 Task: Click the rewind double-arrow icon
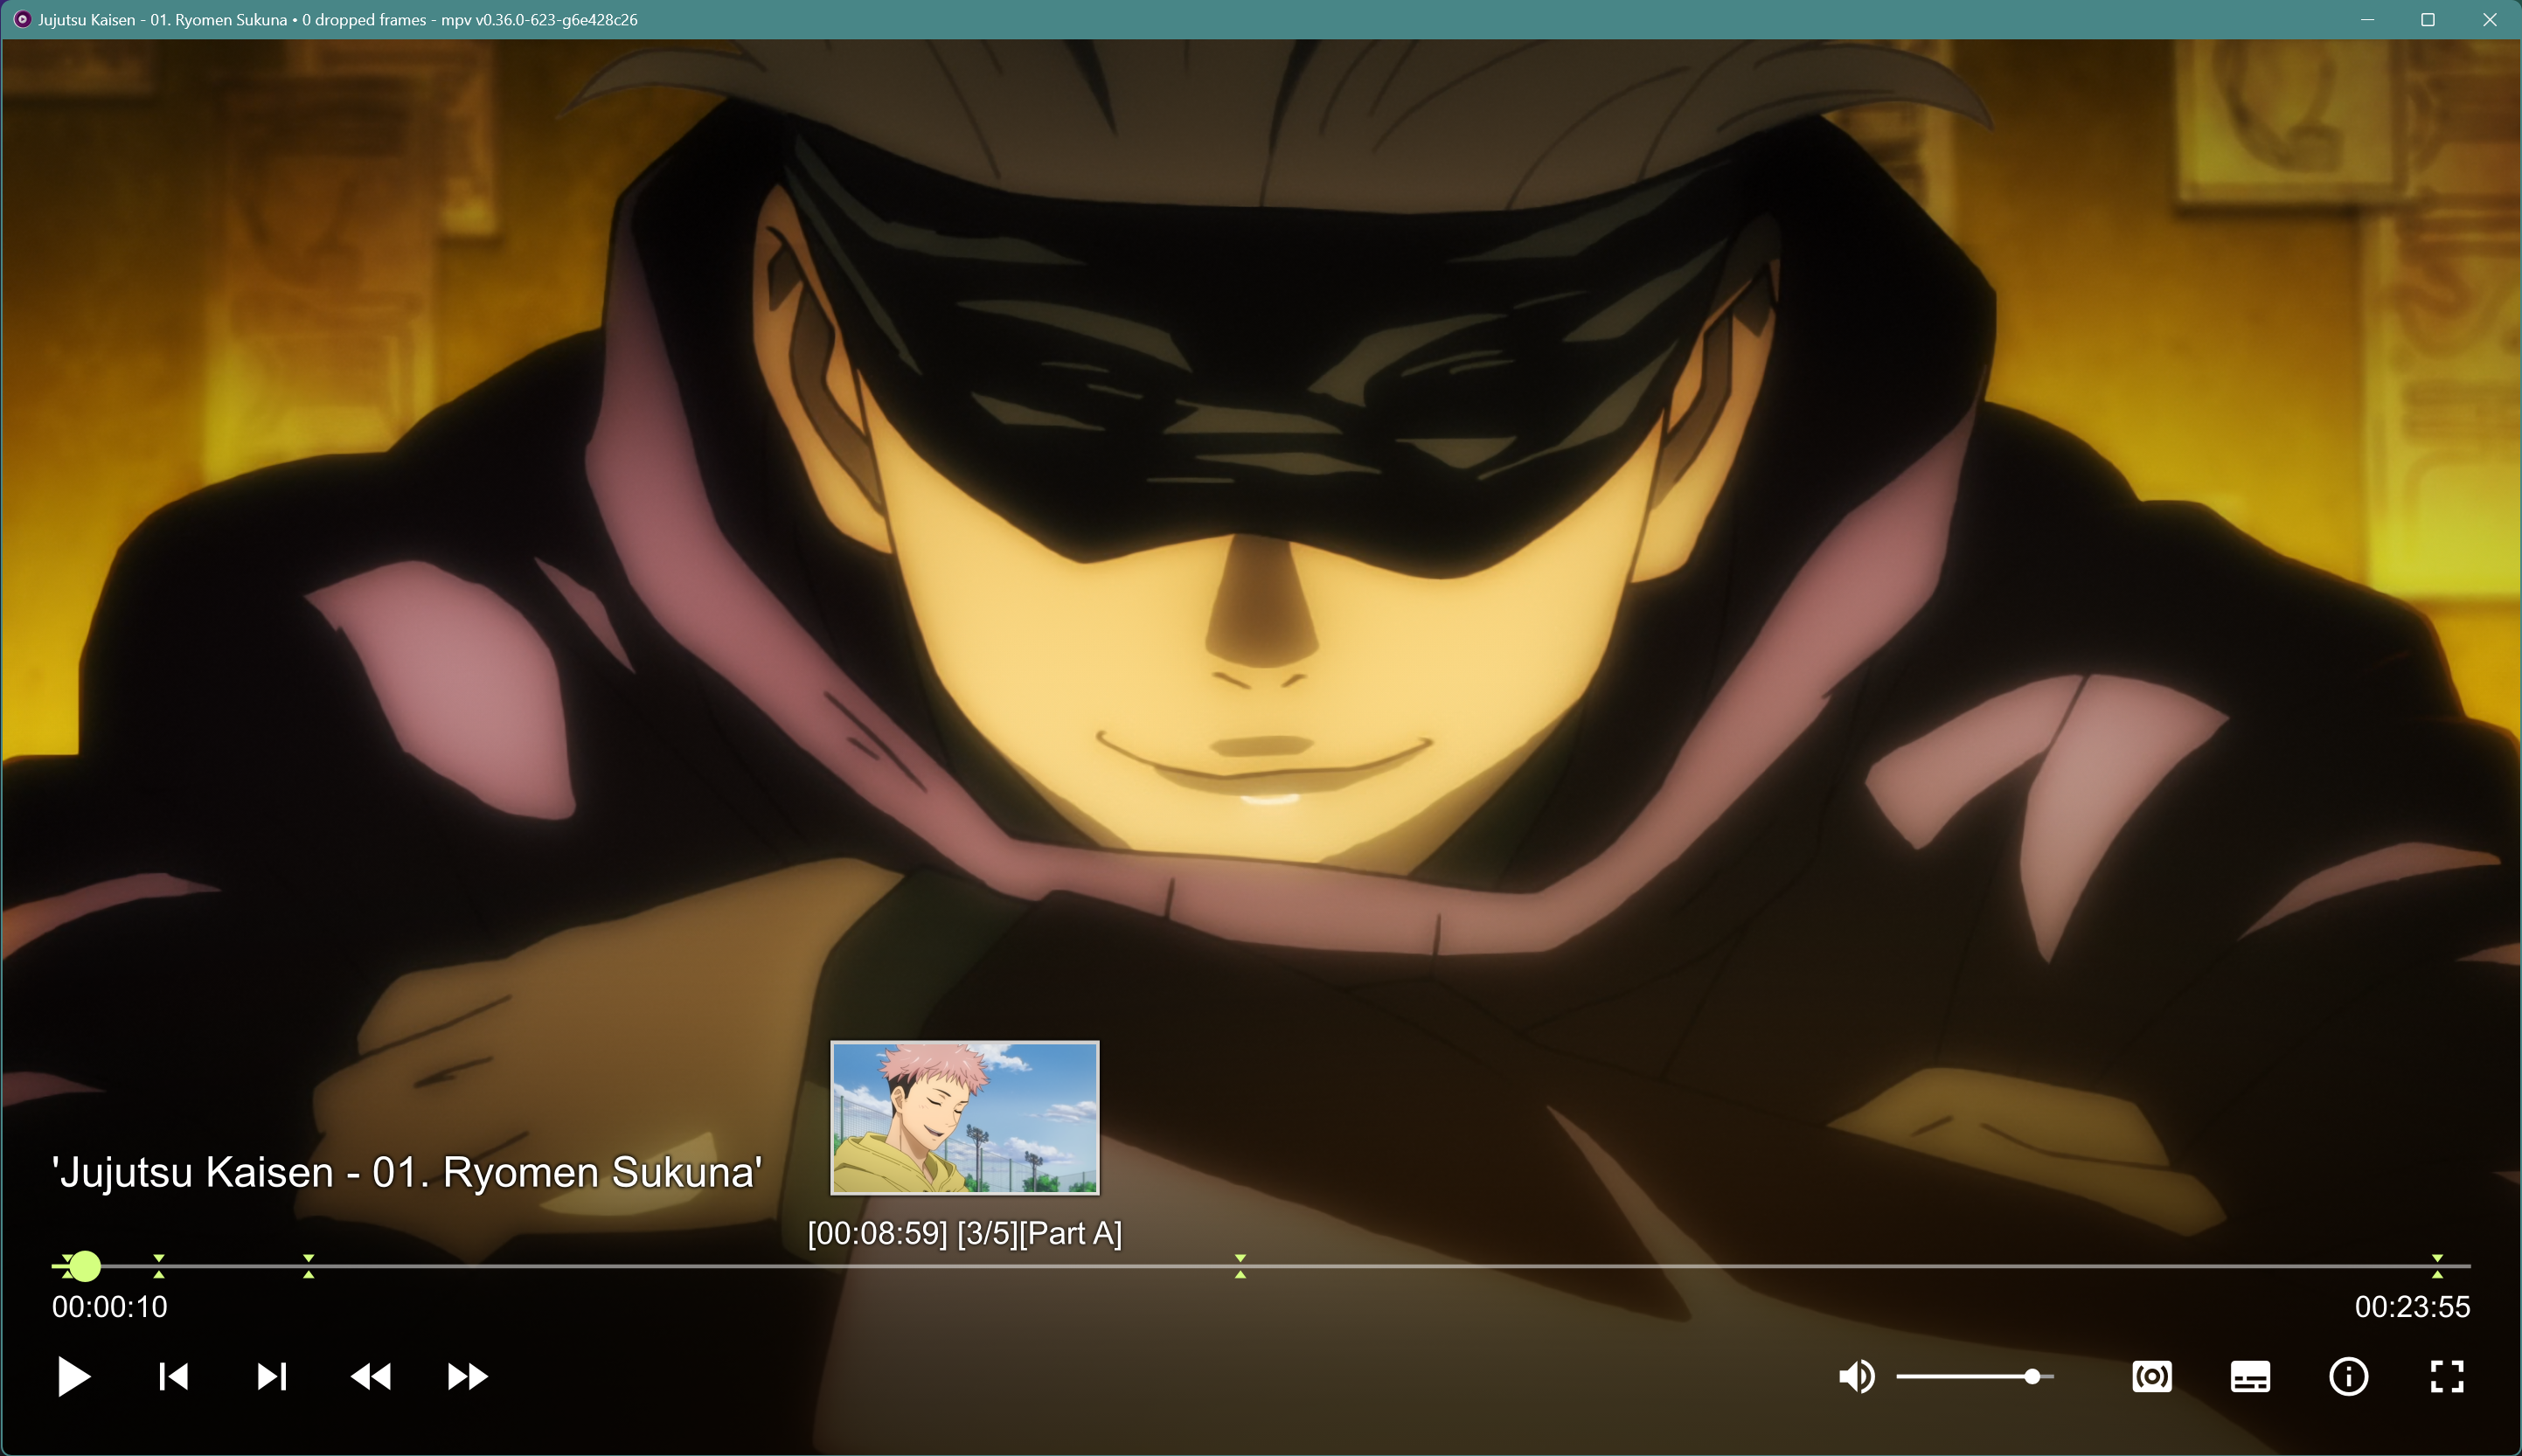[x=370, y=1377]
